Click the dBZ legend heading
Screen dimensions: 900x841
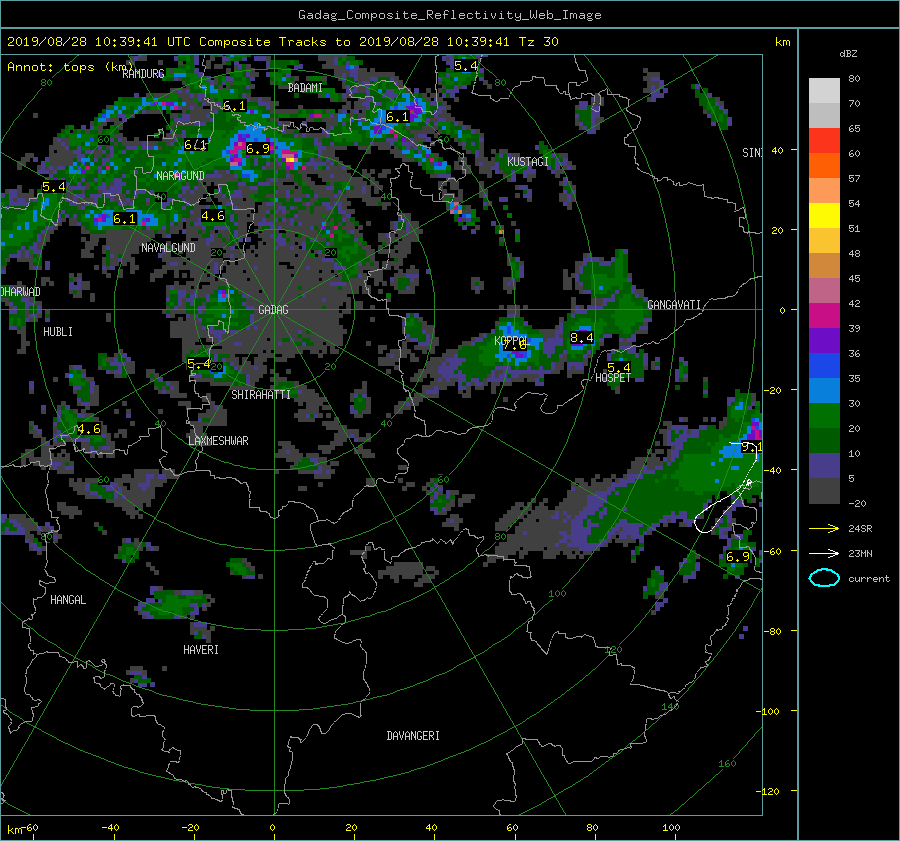tap(848, 54)
